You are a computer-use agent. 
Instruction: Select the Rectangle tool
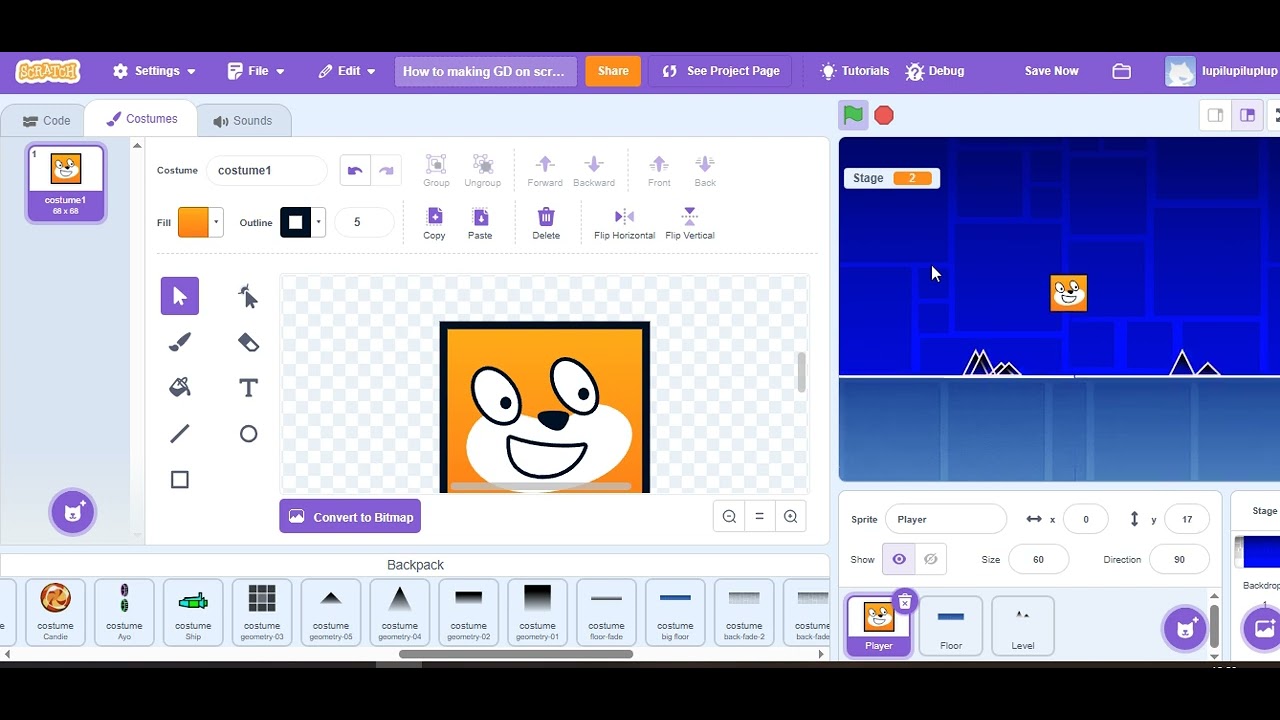[x=180, y=480]
